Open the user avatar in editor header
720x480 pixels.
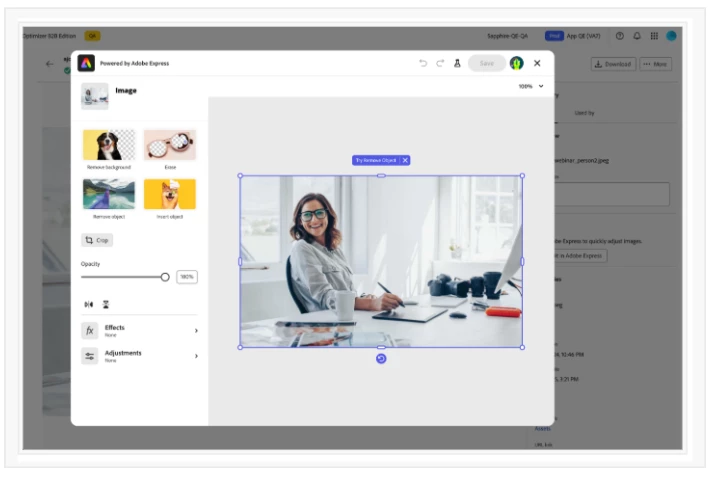click(x=517, y=63)
